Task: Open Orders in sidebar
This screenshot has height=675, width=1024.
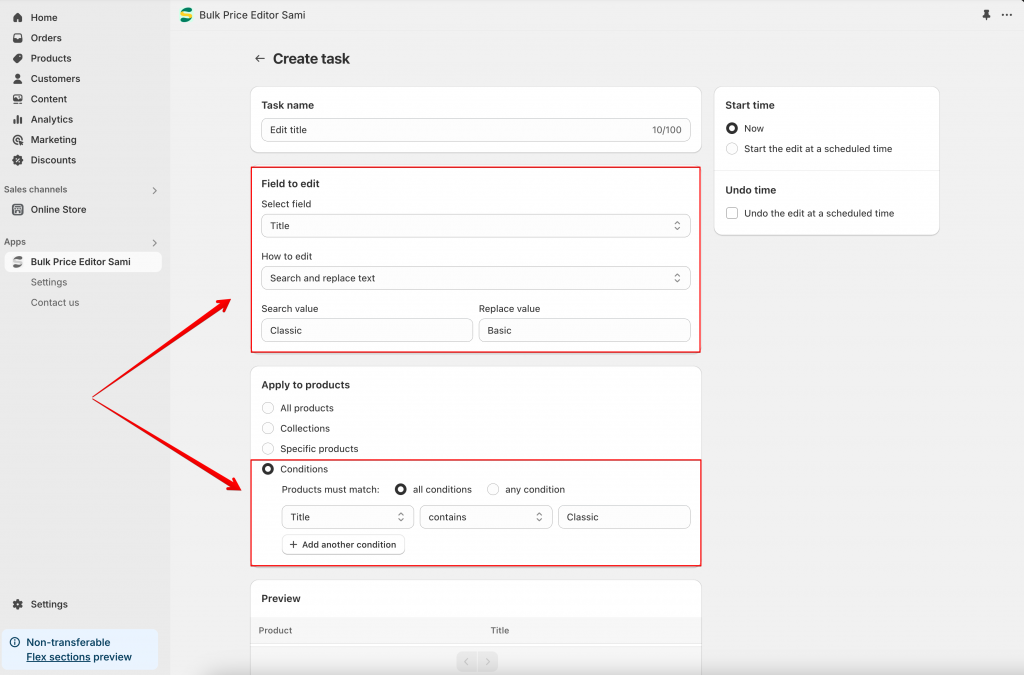Action: point(46,38)
